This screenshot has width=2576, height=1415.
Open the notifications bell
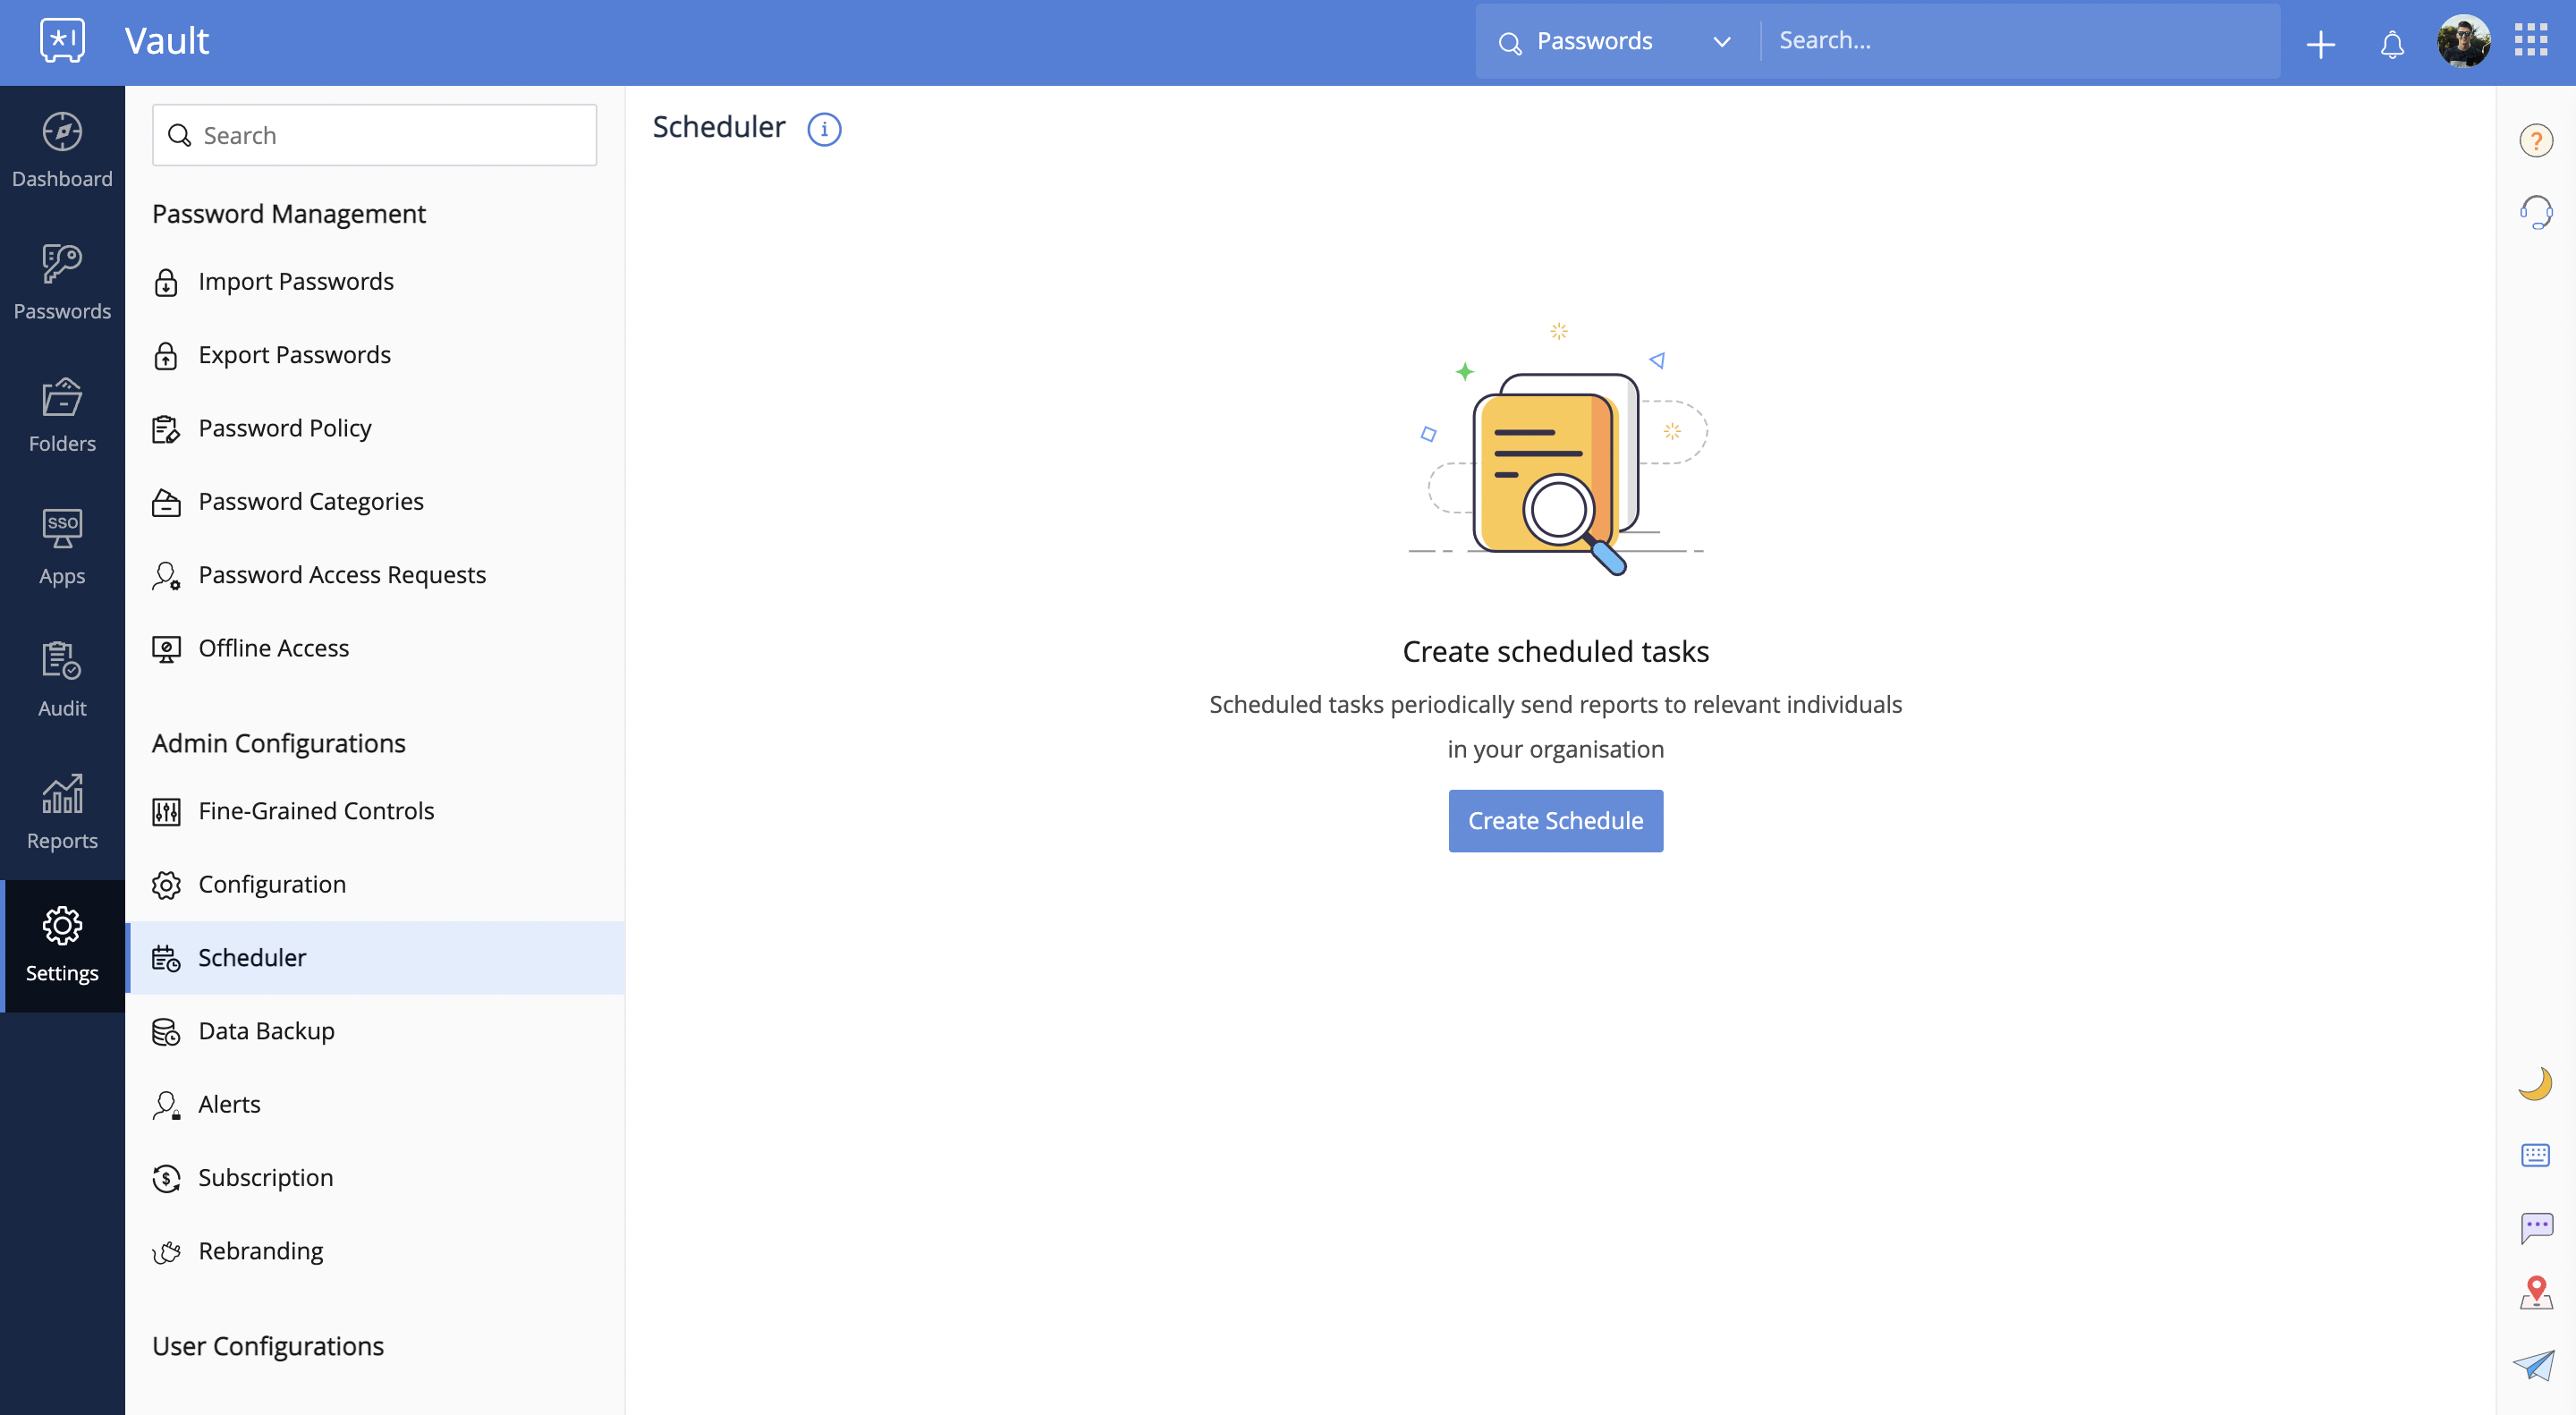[2391, 44]
